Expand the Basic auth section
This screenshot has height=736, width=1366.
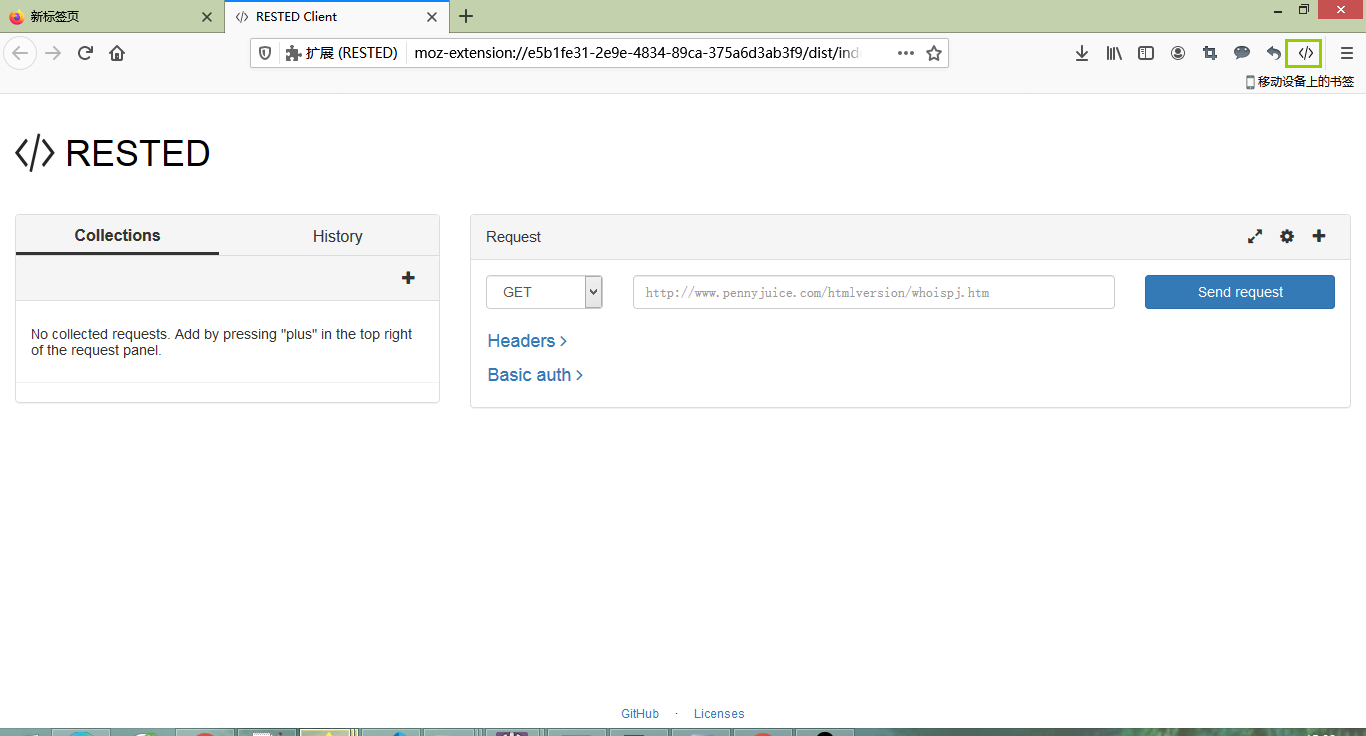coord(535,375)
